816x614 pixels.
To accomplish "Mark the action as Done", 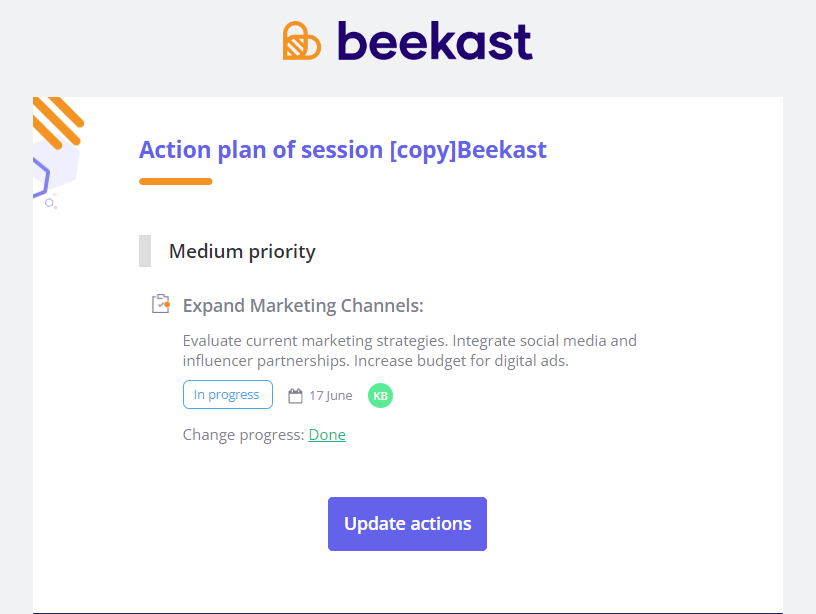I will [x=327, y=435].
